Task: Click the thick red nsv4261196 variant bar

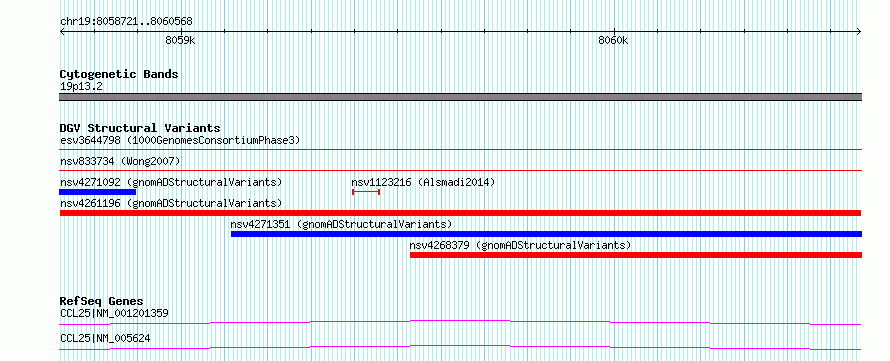Action: pos(460,213)
